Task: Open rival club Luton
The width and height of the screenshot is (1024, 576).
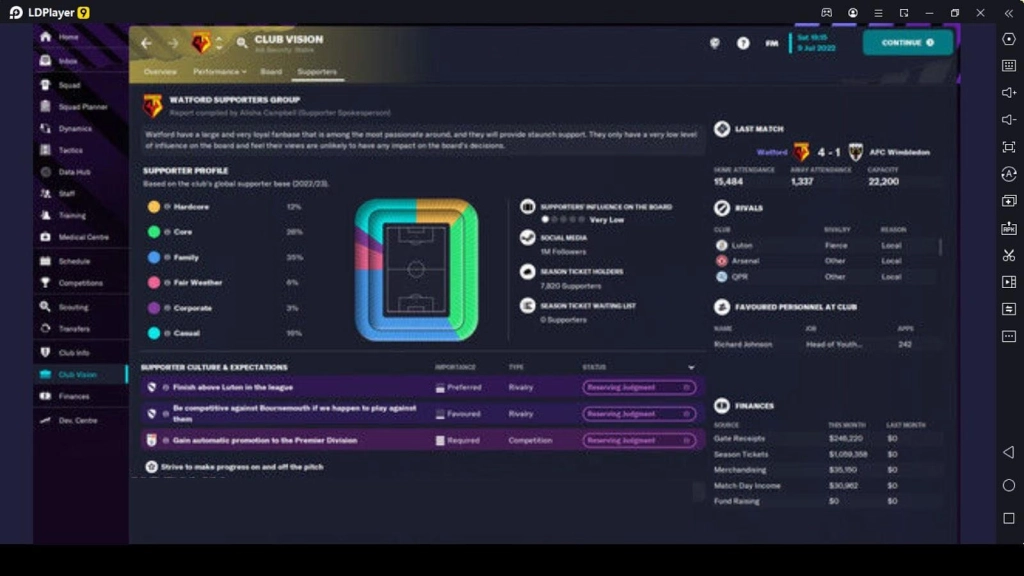Action: (742, 246)
